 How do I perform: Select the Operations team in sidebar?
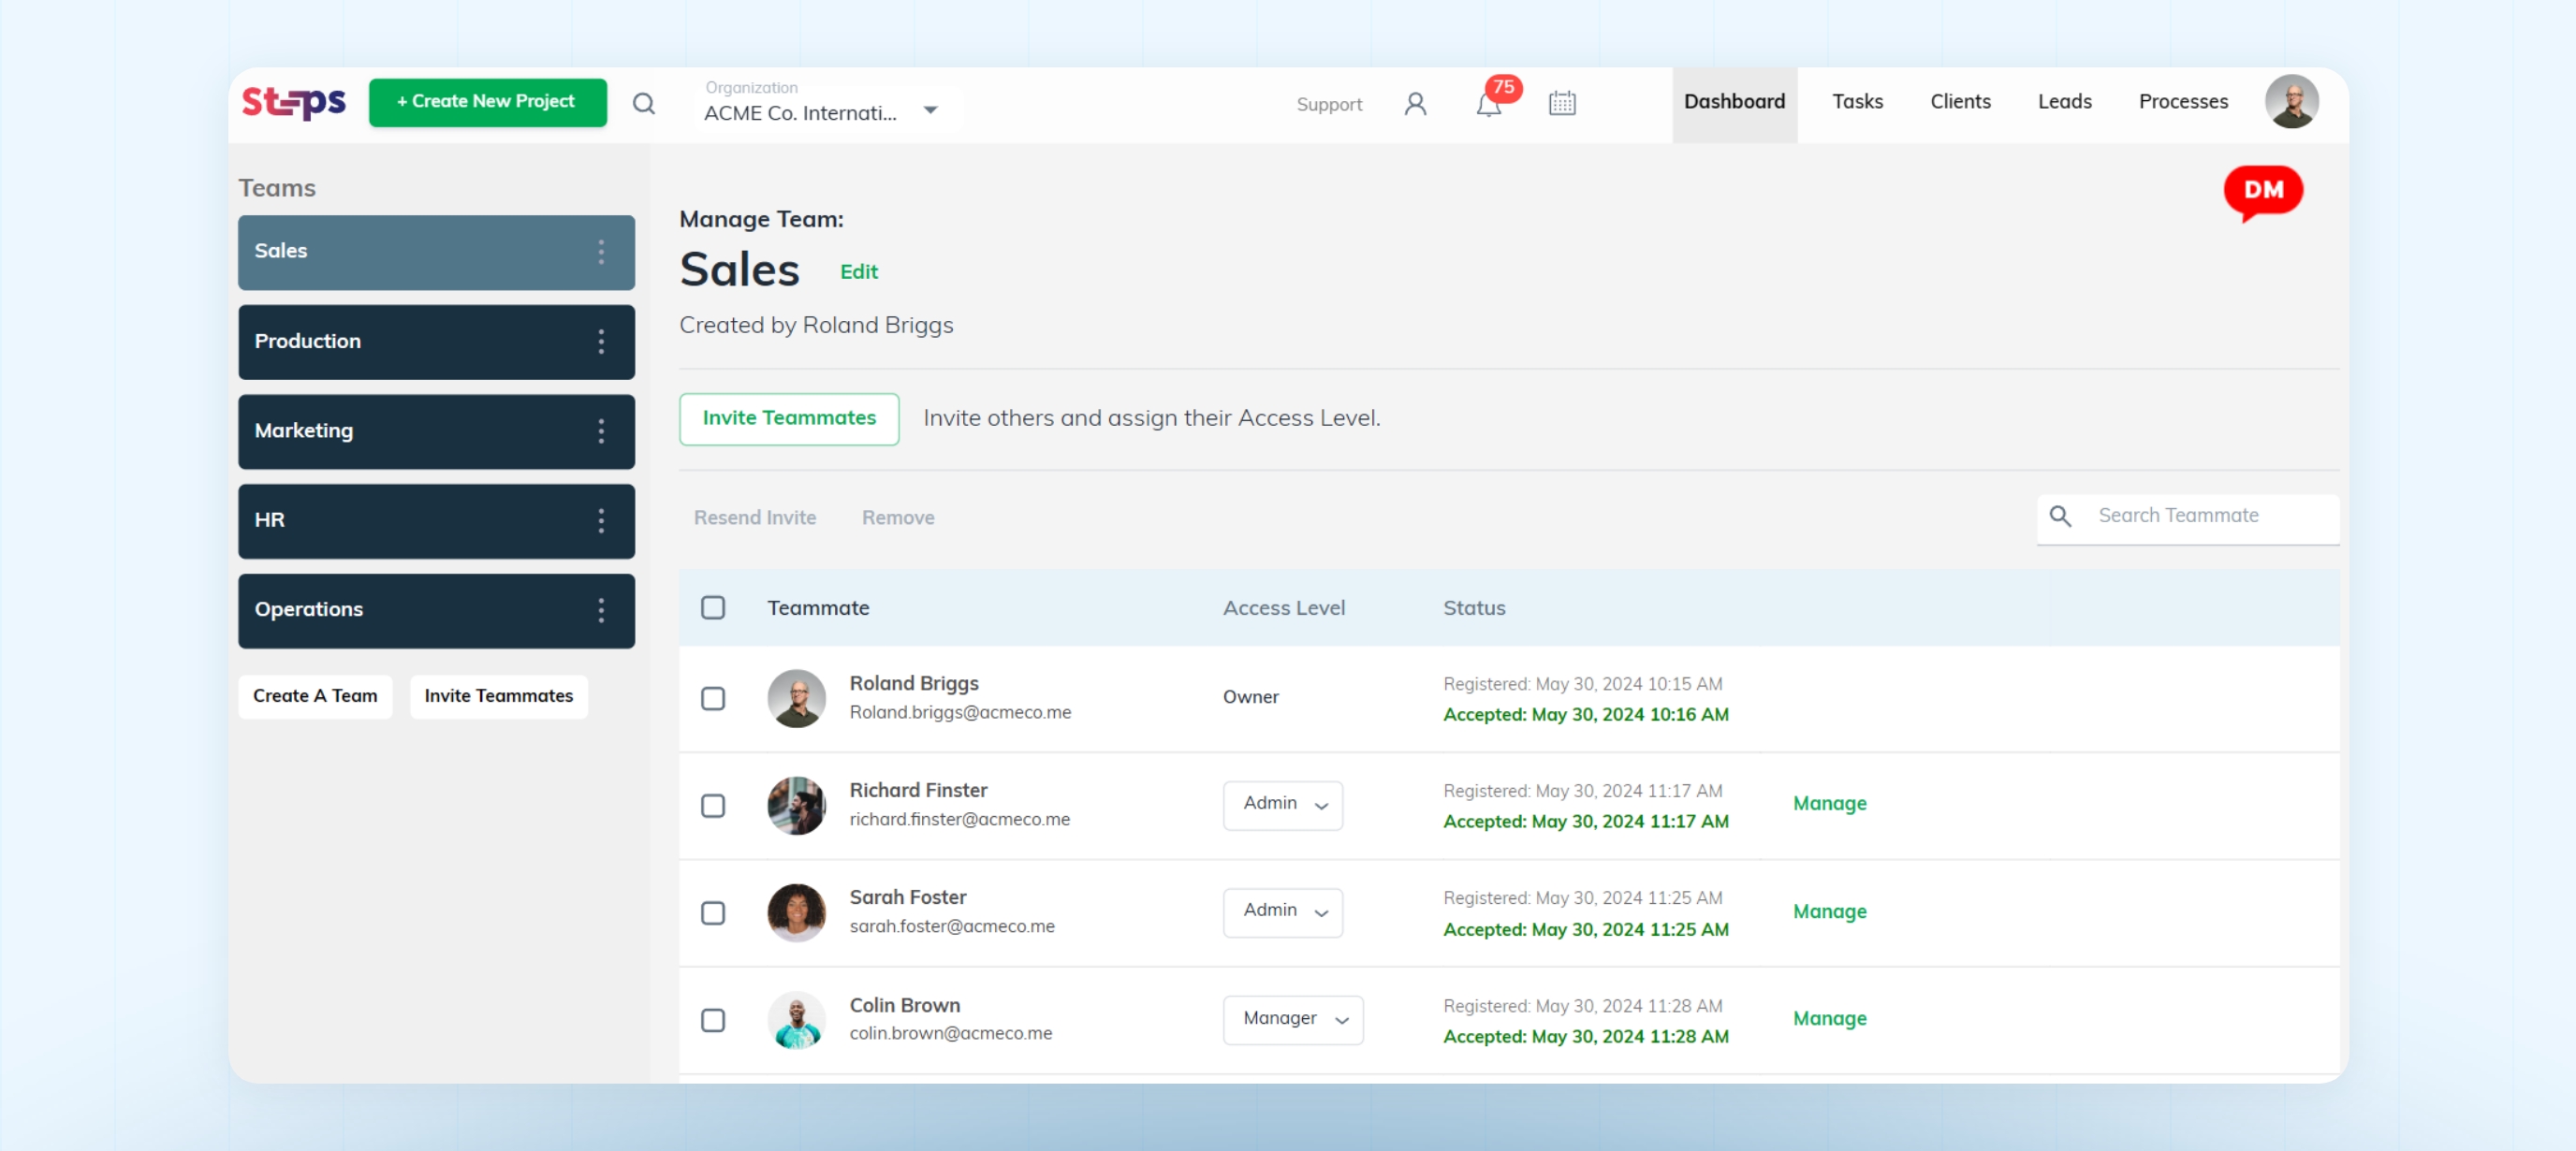point(436,610)
